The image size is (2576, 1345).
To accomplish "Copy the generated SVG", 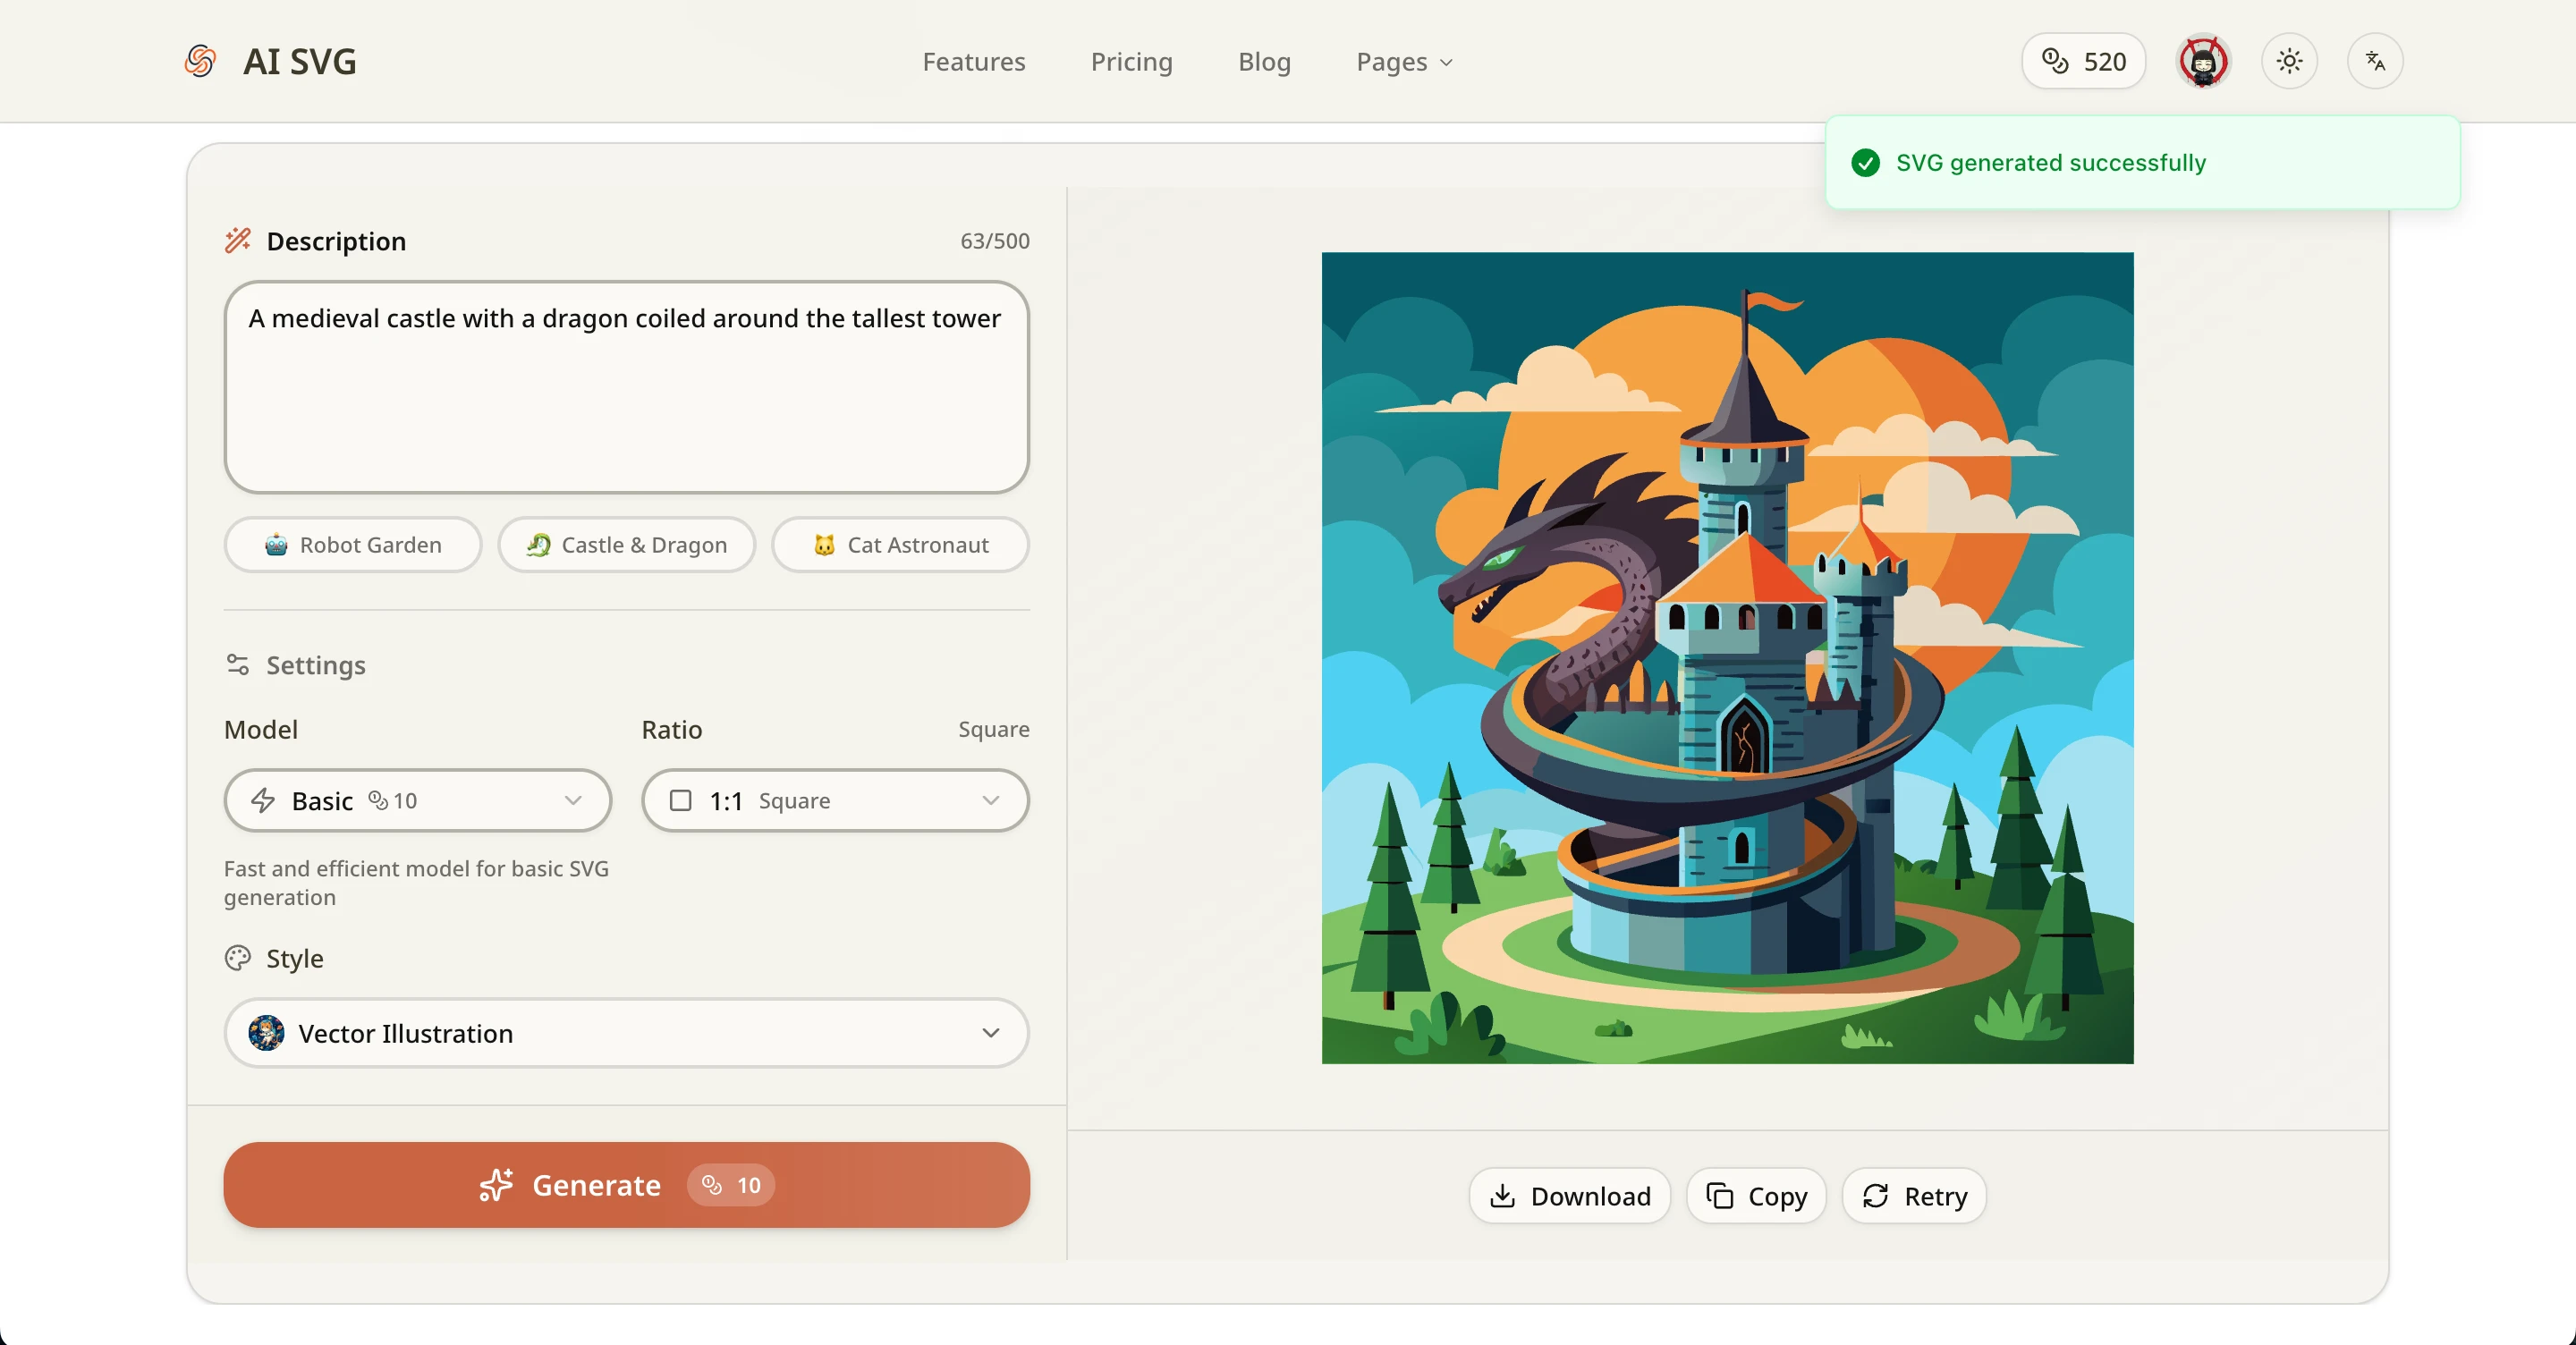I will coord(1756,1196).
